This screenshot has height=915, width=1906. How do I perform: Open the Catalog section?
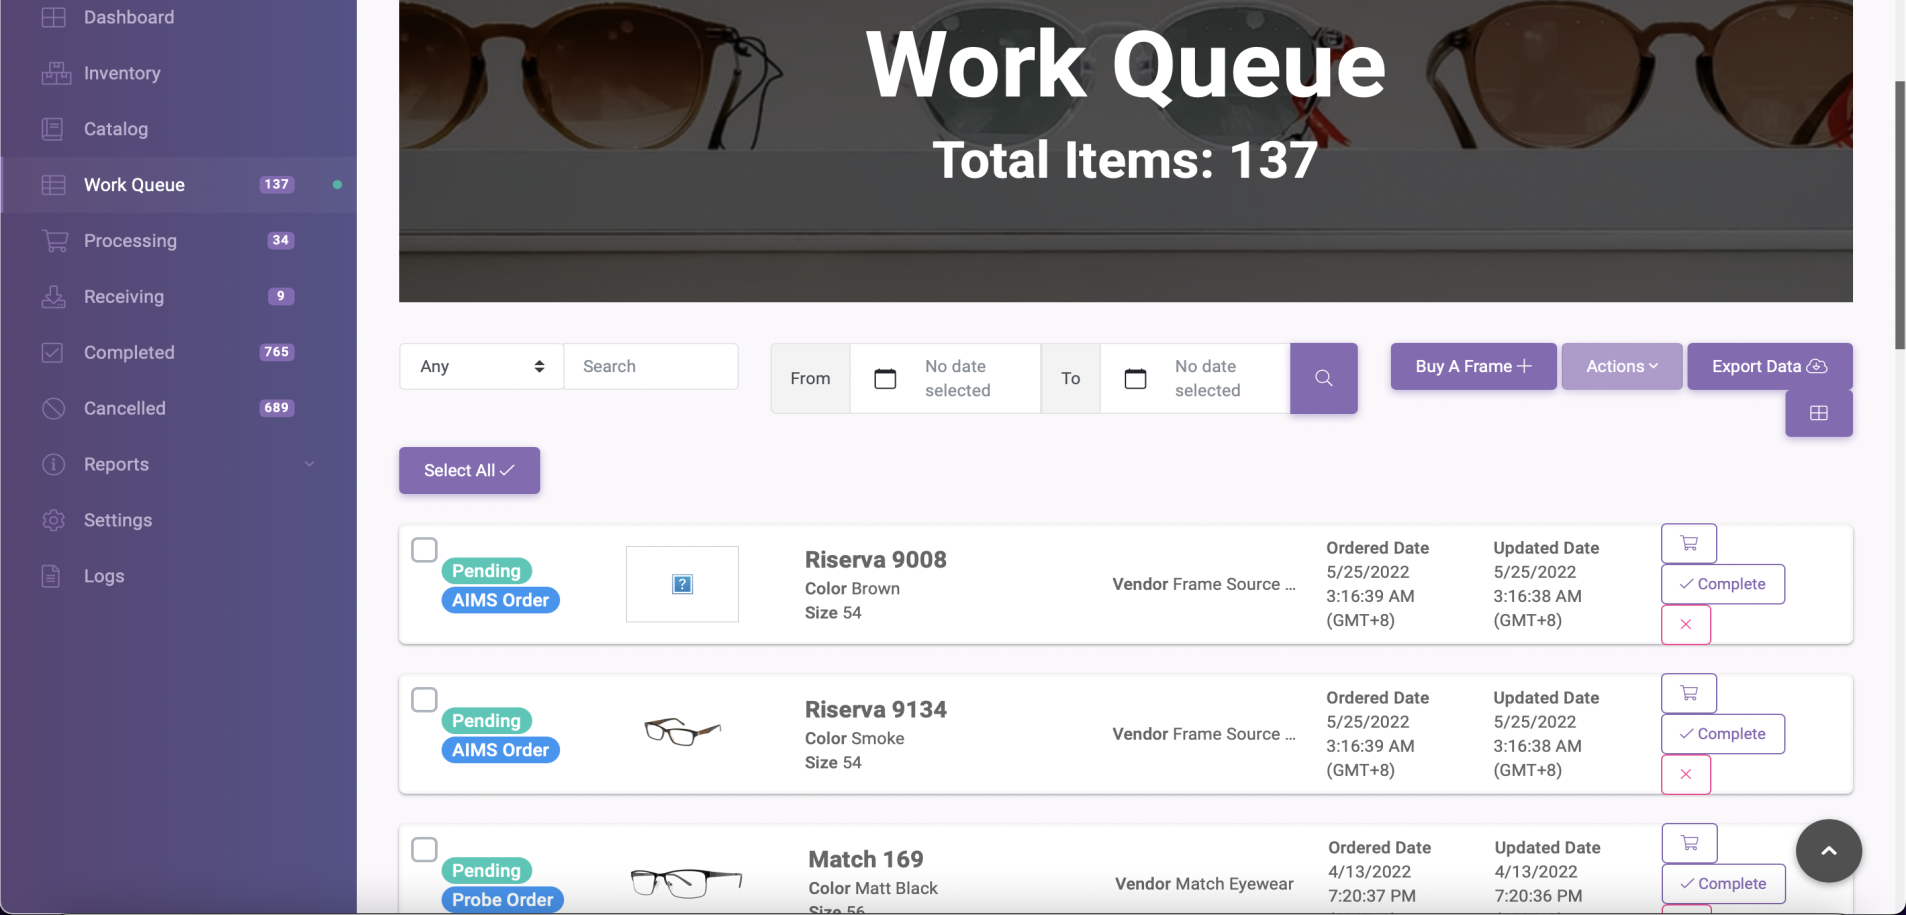[116, 129]
